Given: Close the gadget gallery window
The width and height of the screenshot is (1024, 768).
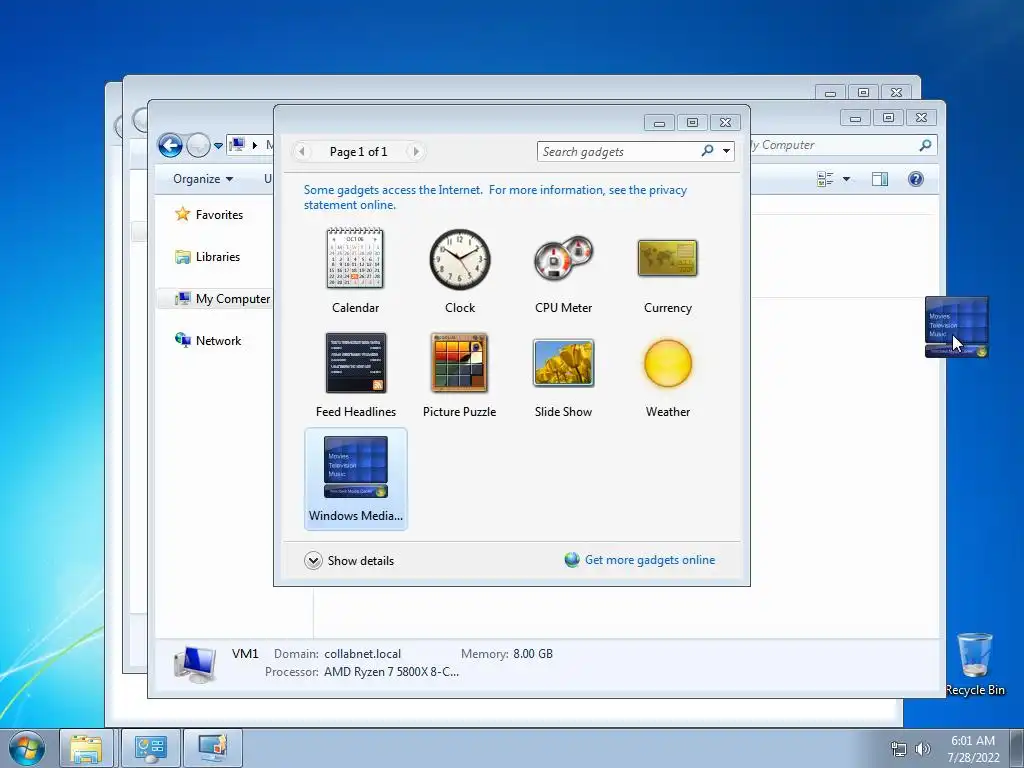Looking at the screenshot, I should tap(725, 123).
